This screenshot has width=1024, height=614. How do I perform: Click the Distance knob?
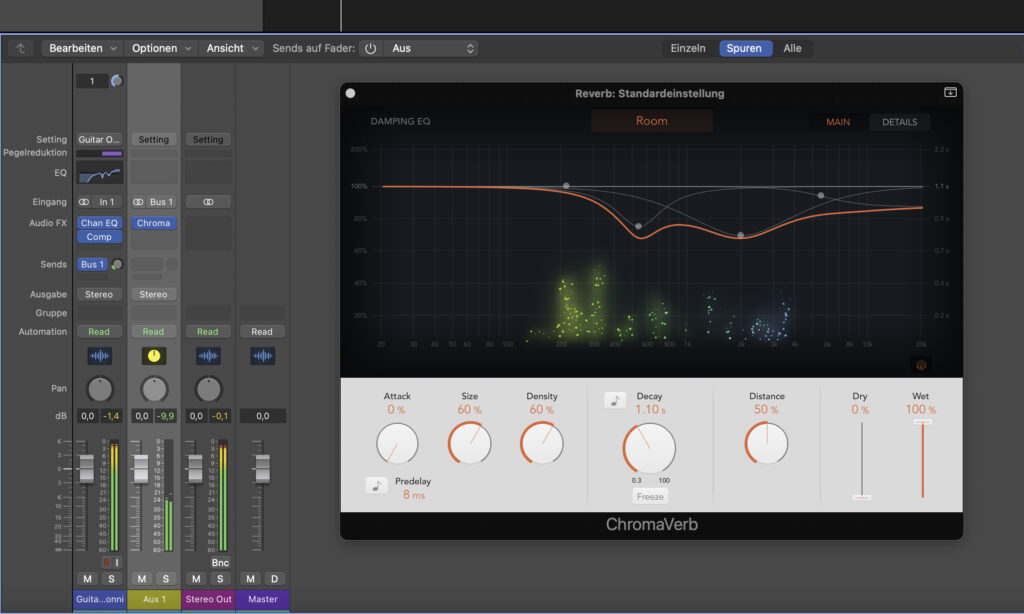click(767, 444)
